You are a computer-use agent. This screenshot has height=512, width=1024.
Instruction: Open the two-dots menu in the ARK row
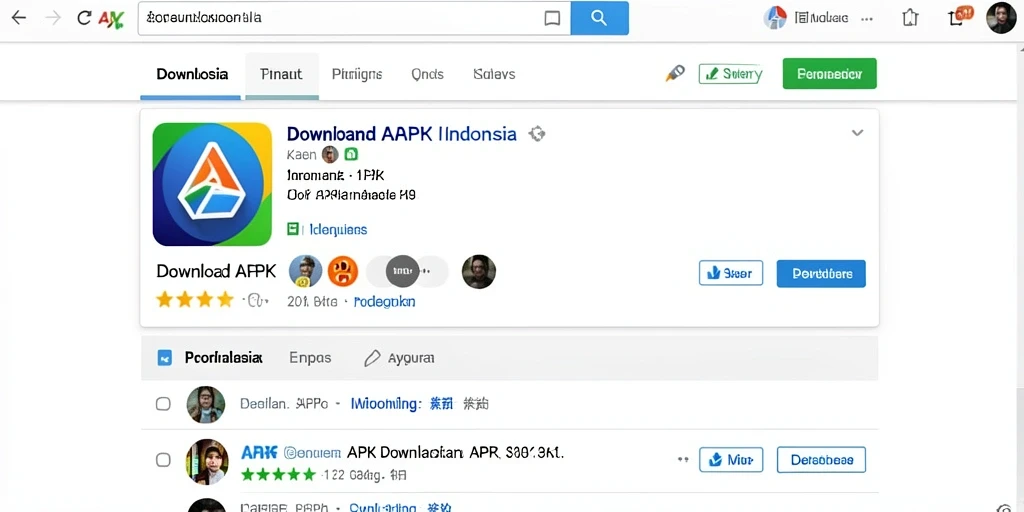click(x=683, y=460)
